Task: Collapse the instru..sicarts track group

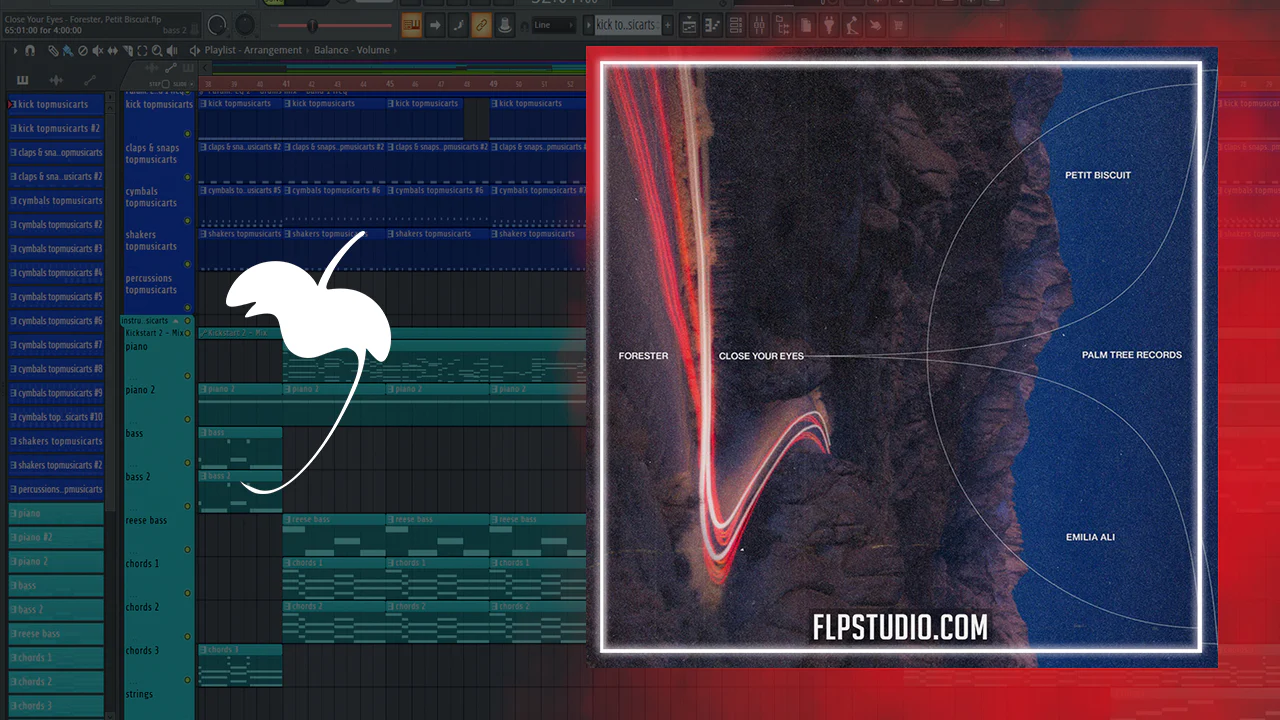Action: click(x=176, y=321)
